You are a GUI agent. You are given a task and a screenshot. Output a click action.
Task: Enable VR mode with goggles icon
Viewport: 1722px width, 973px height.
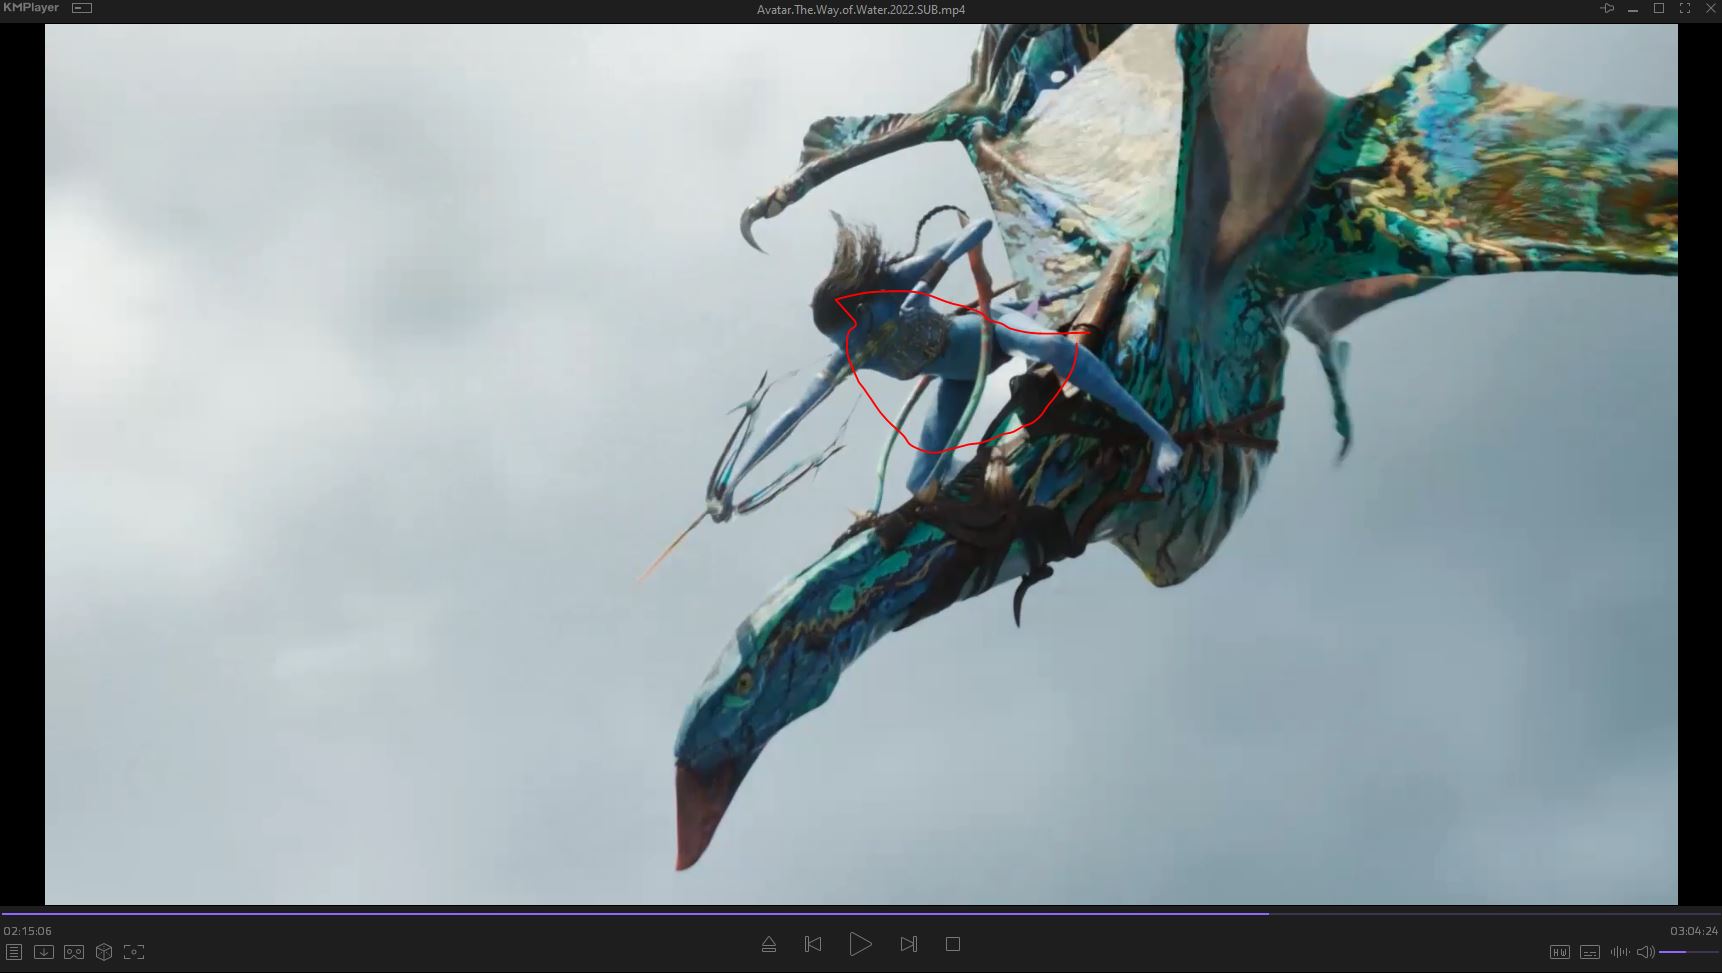pos(74,952)
